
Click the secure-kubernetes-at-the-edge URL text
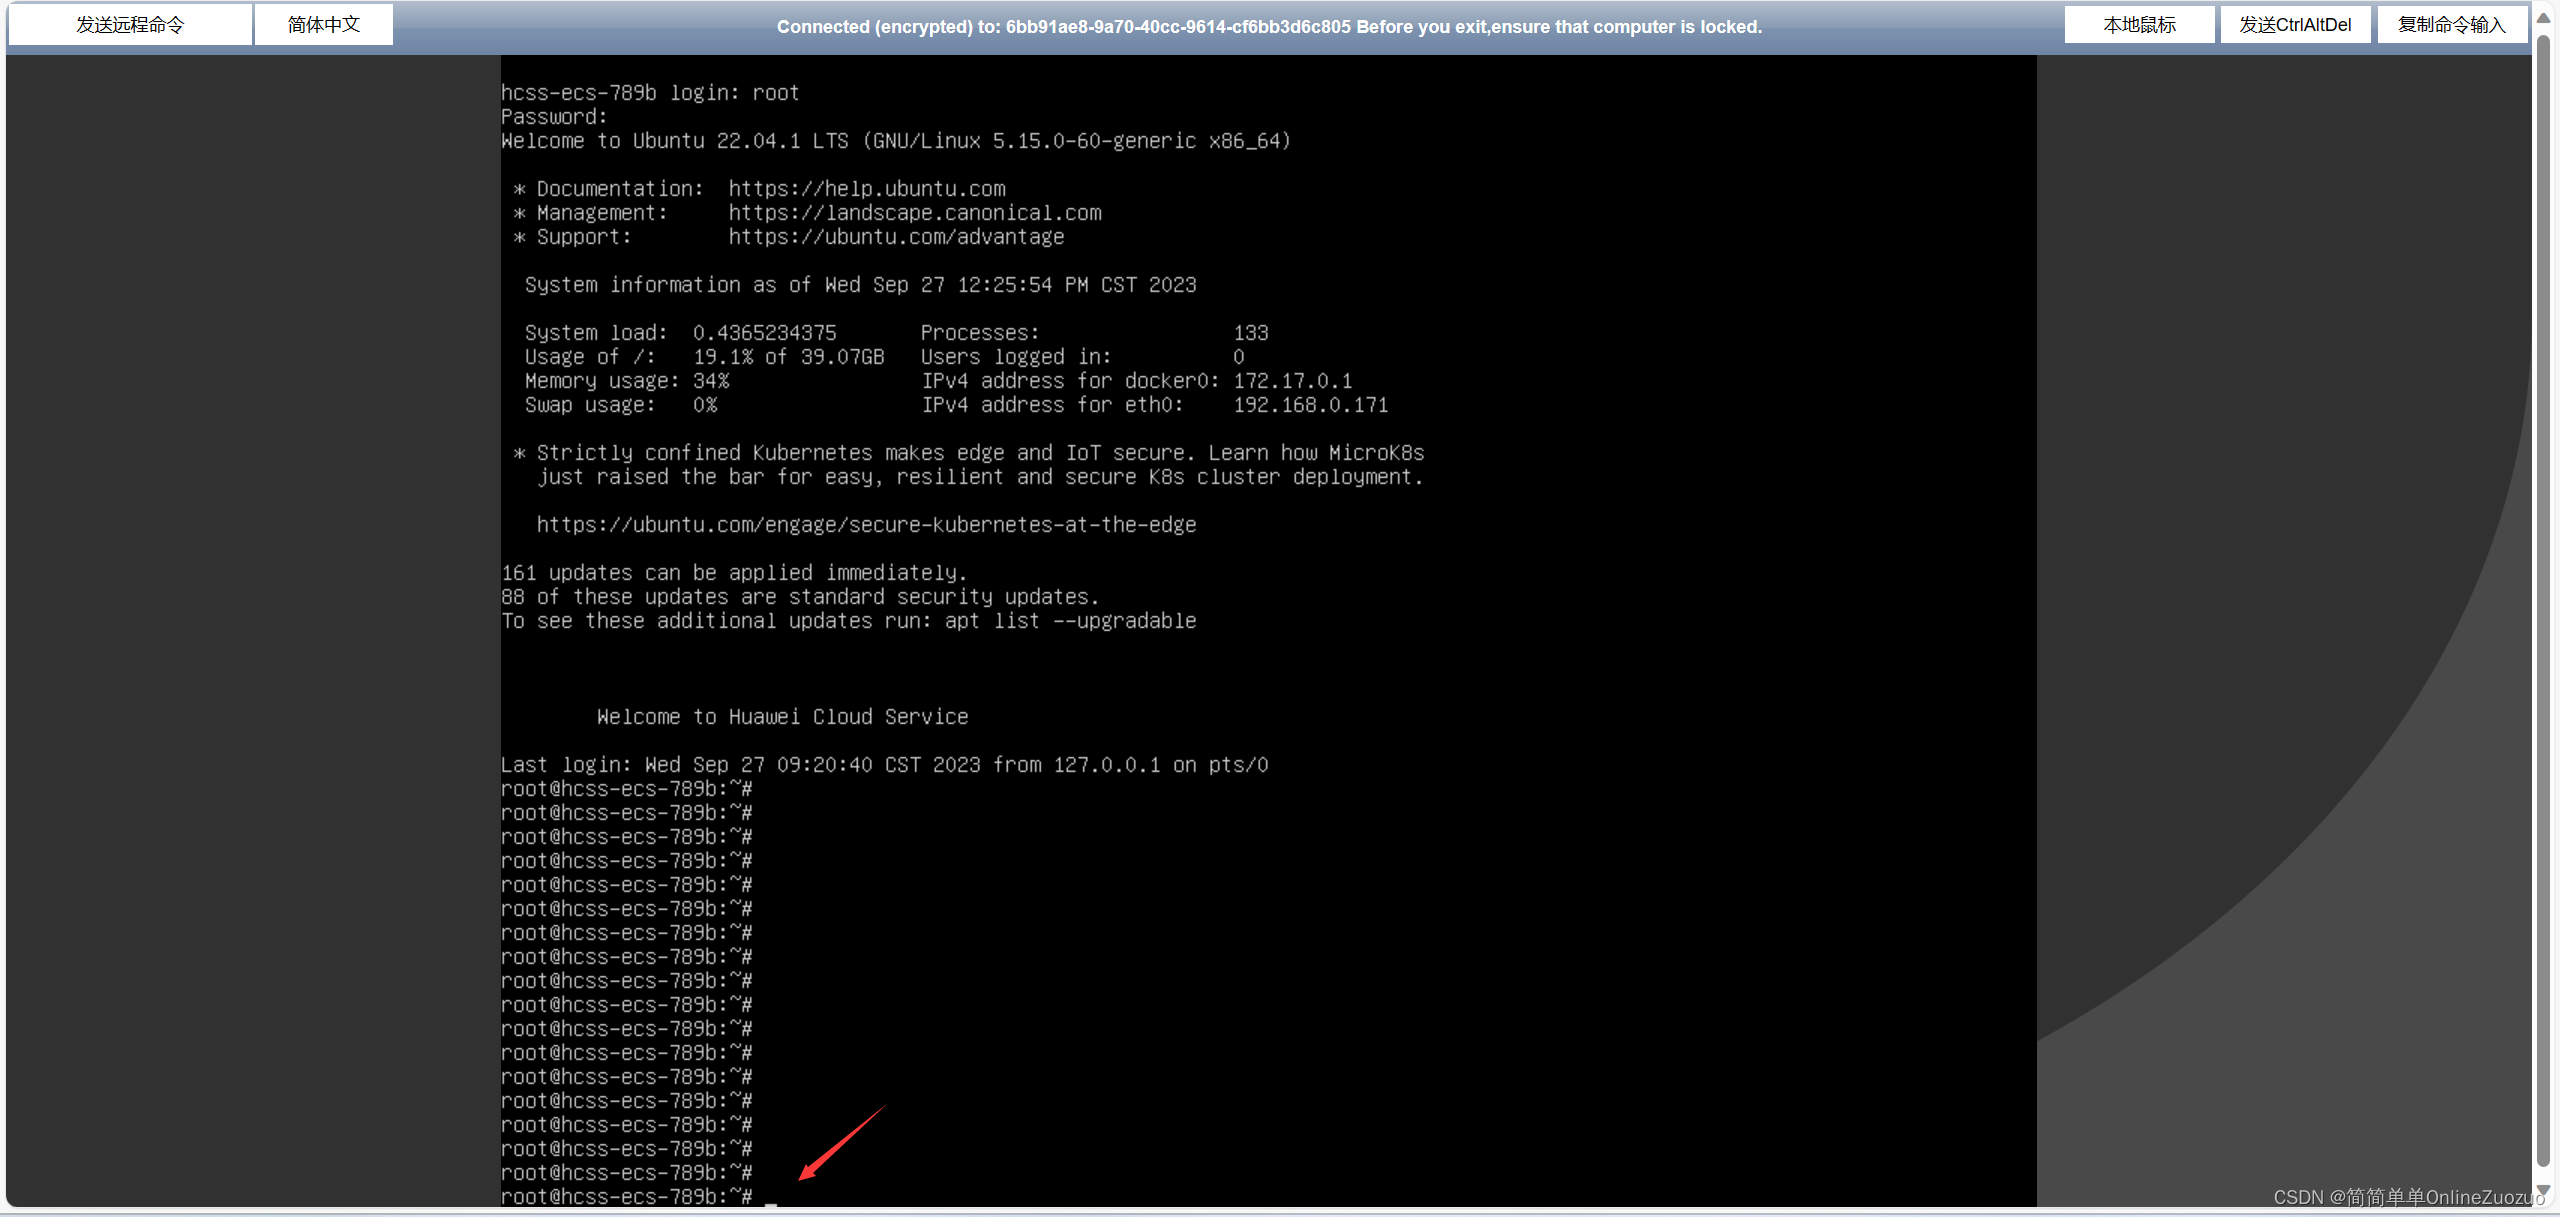coord(866,525)
